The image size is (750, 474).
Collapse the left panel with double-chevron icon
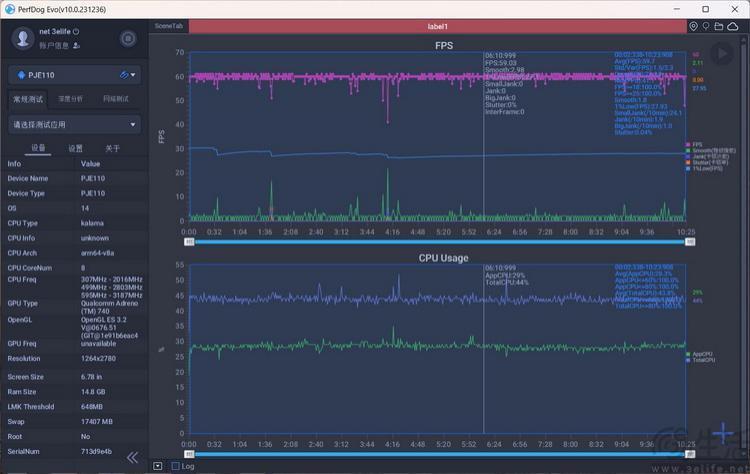coord(132,458)
